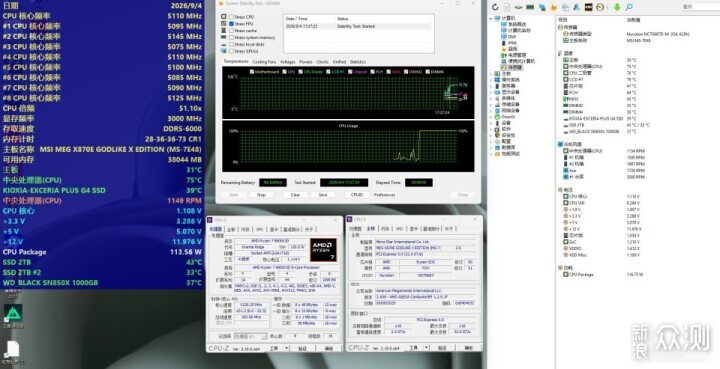Collapse the 计算机 tree node in AIDA64
Viewport: 720px width, 369px height.
pyautogui.click(x=491, y=18)
